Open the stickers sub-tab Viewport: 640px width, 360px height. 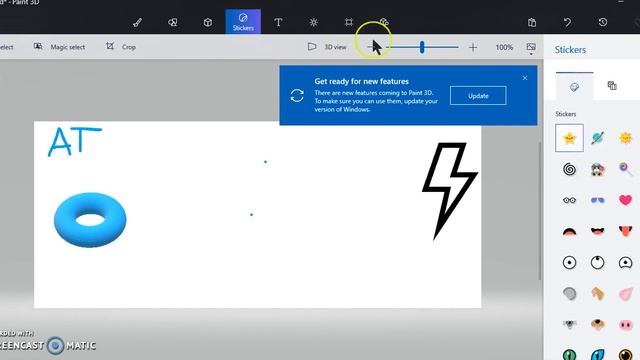click(574, 87)
